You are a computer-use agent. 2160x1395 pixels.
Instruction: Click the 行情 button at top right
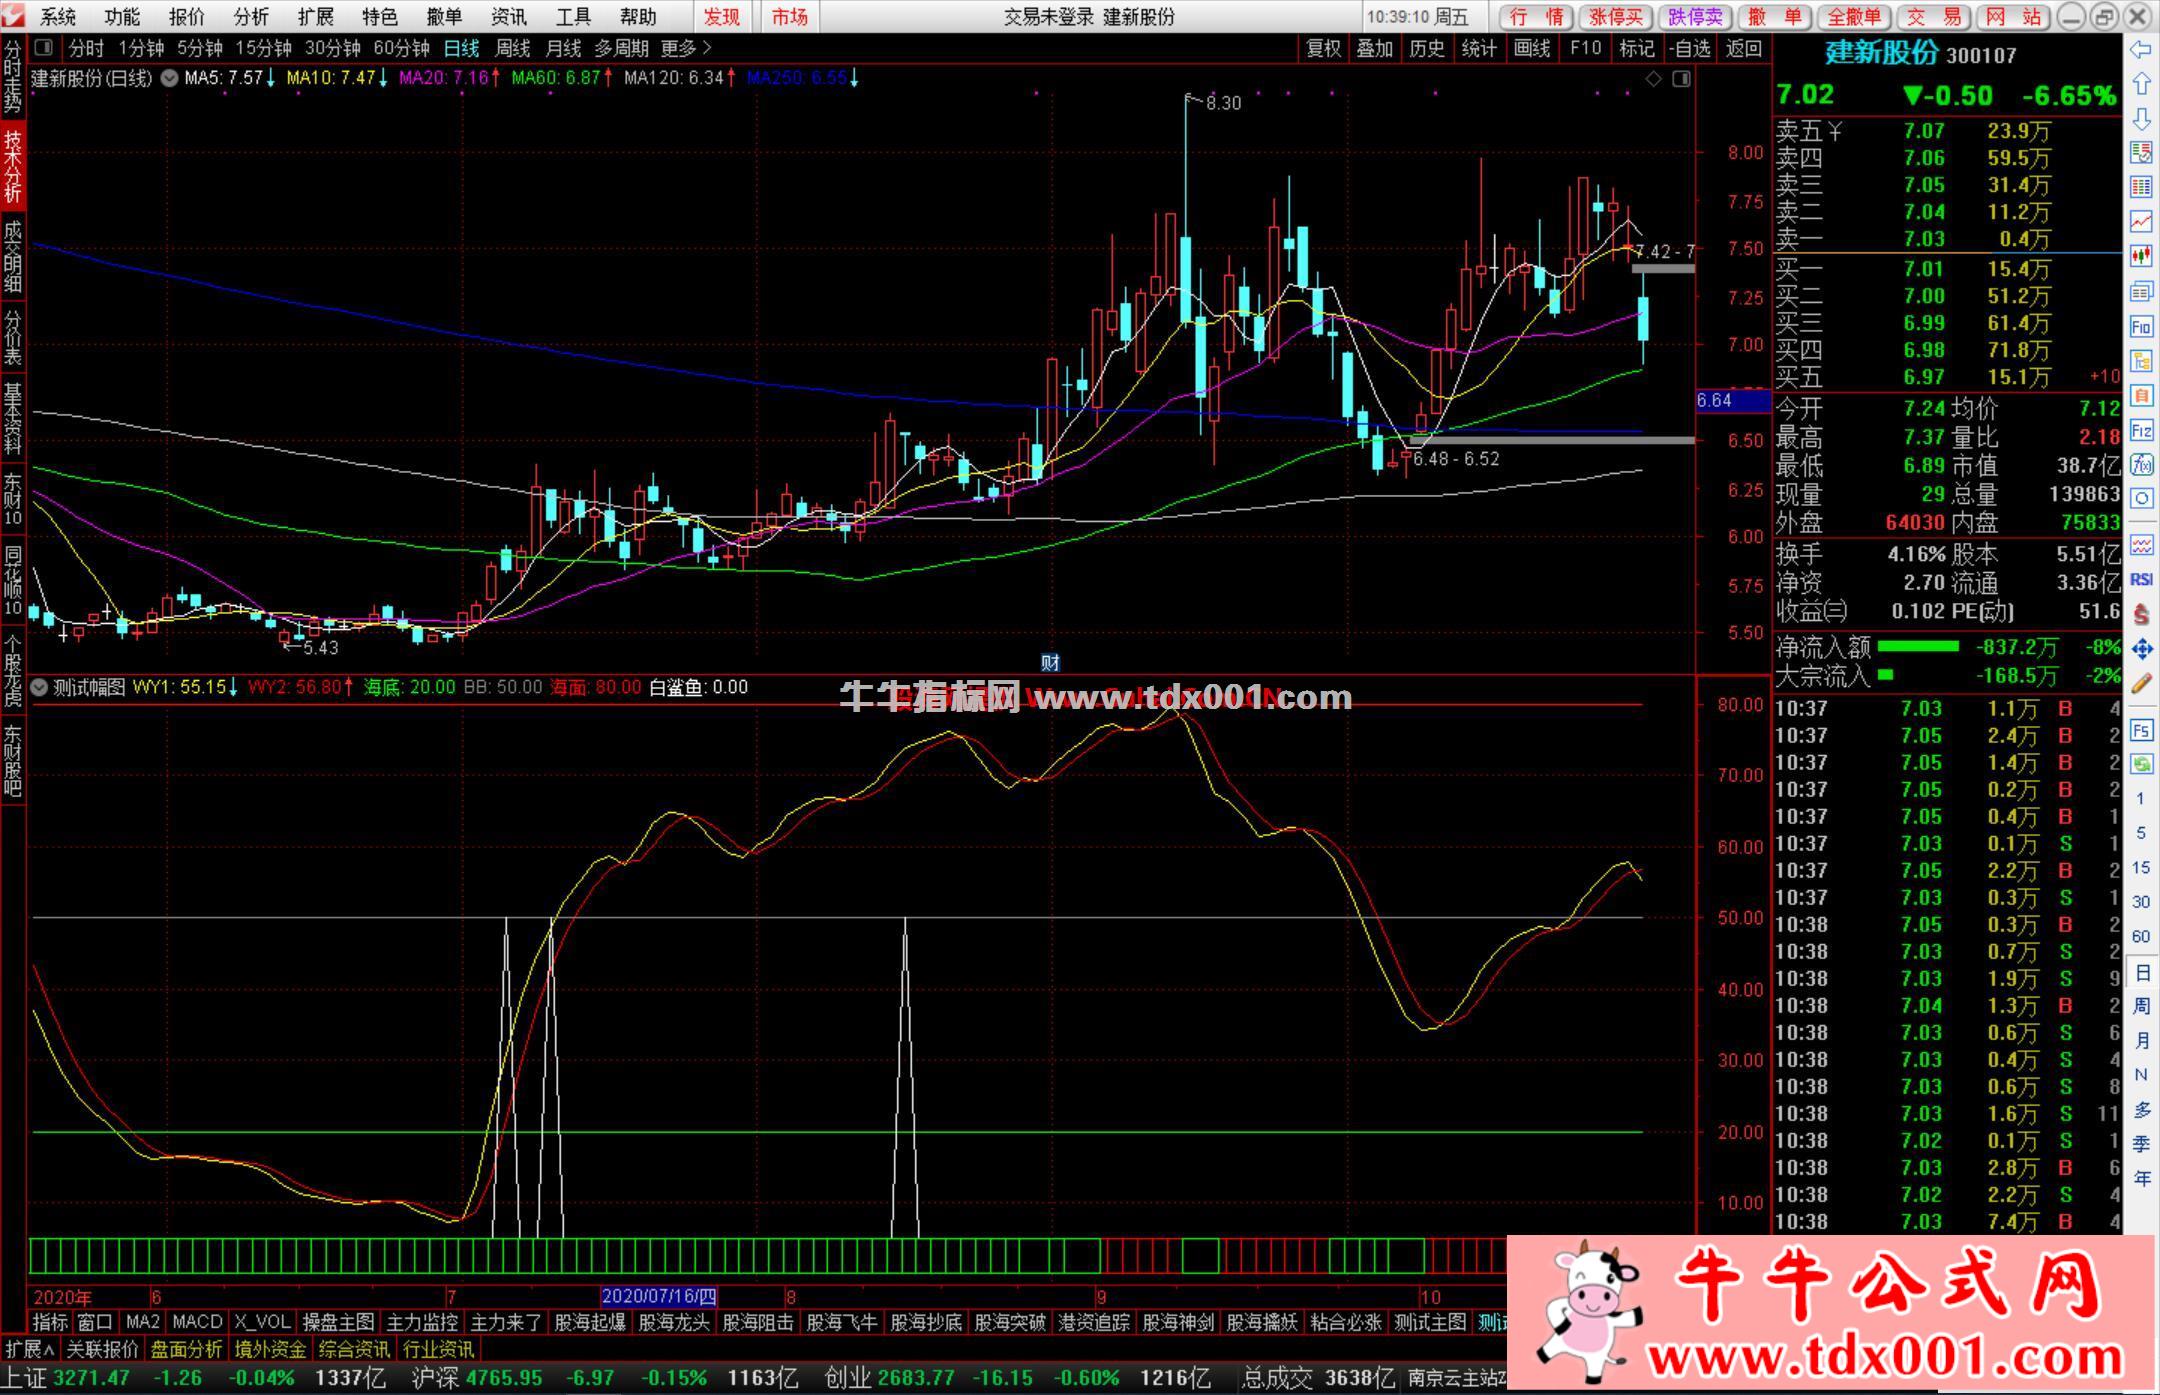(x=1537, y=17)
